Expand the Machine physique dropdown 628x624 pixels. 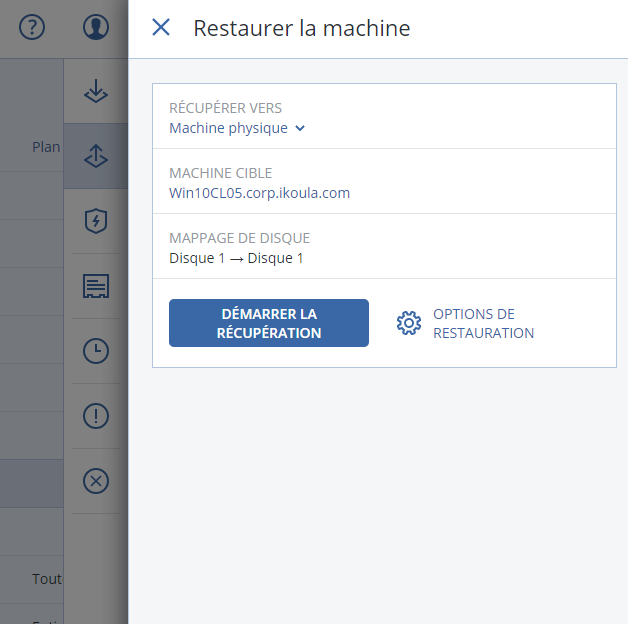click(x=237, y=128)
